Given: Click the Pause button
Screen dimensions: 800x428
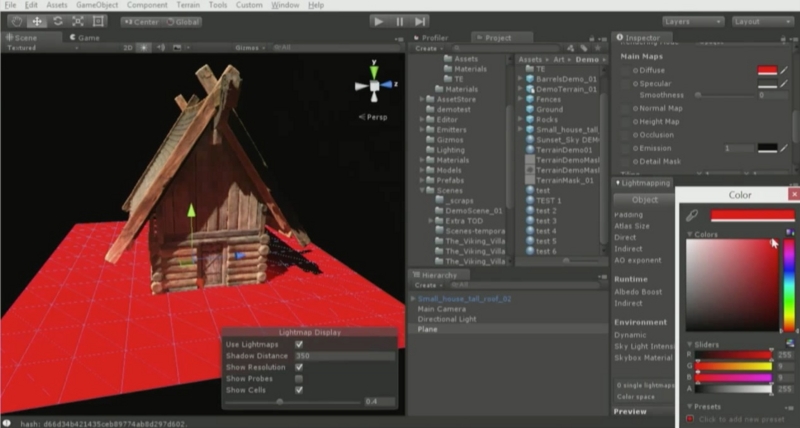Looking at the screenshot, I should 399,21.
